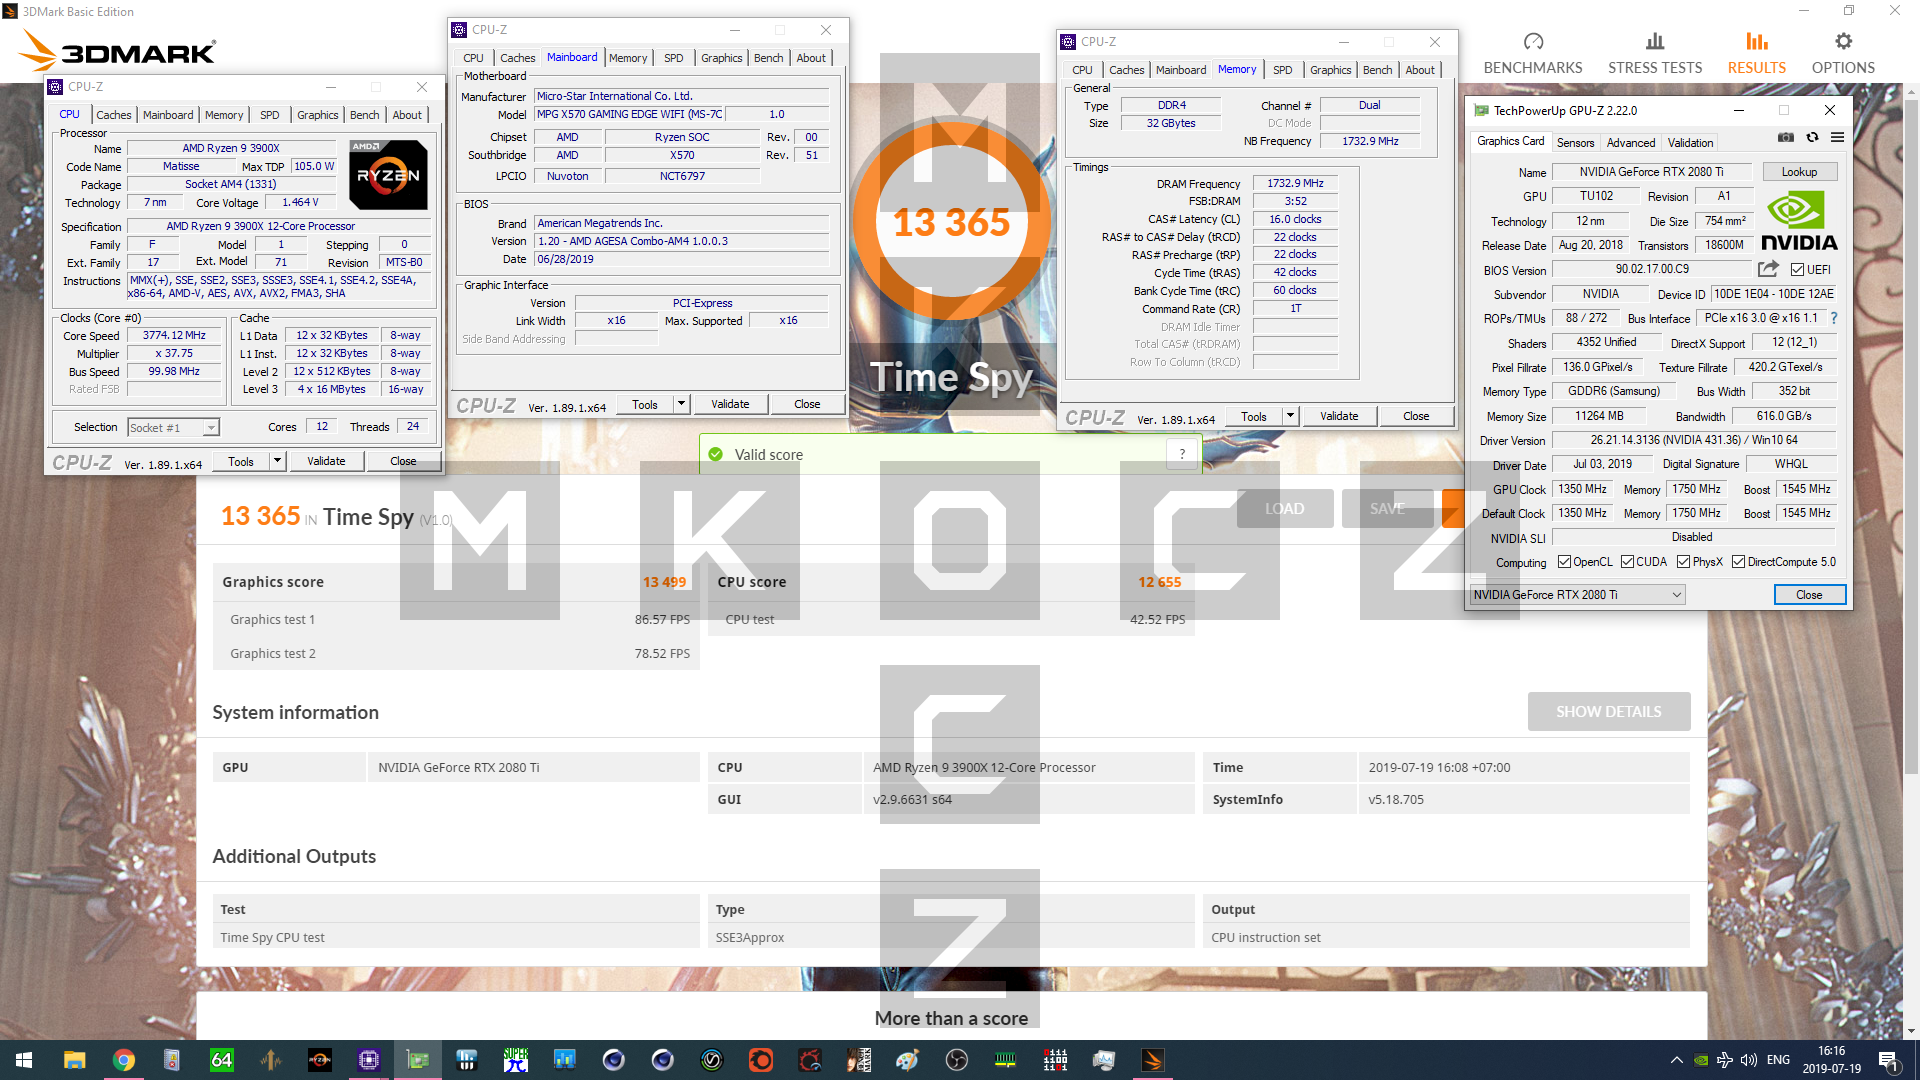1920x1080 pixels.
Task: Switch to 3DMark via its taskbar icon
Action: tap(1152, 1060)
